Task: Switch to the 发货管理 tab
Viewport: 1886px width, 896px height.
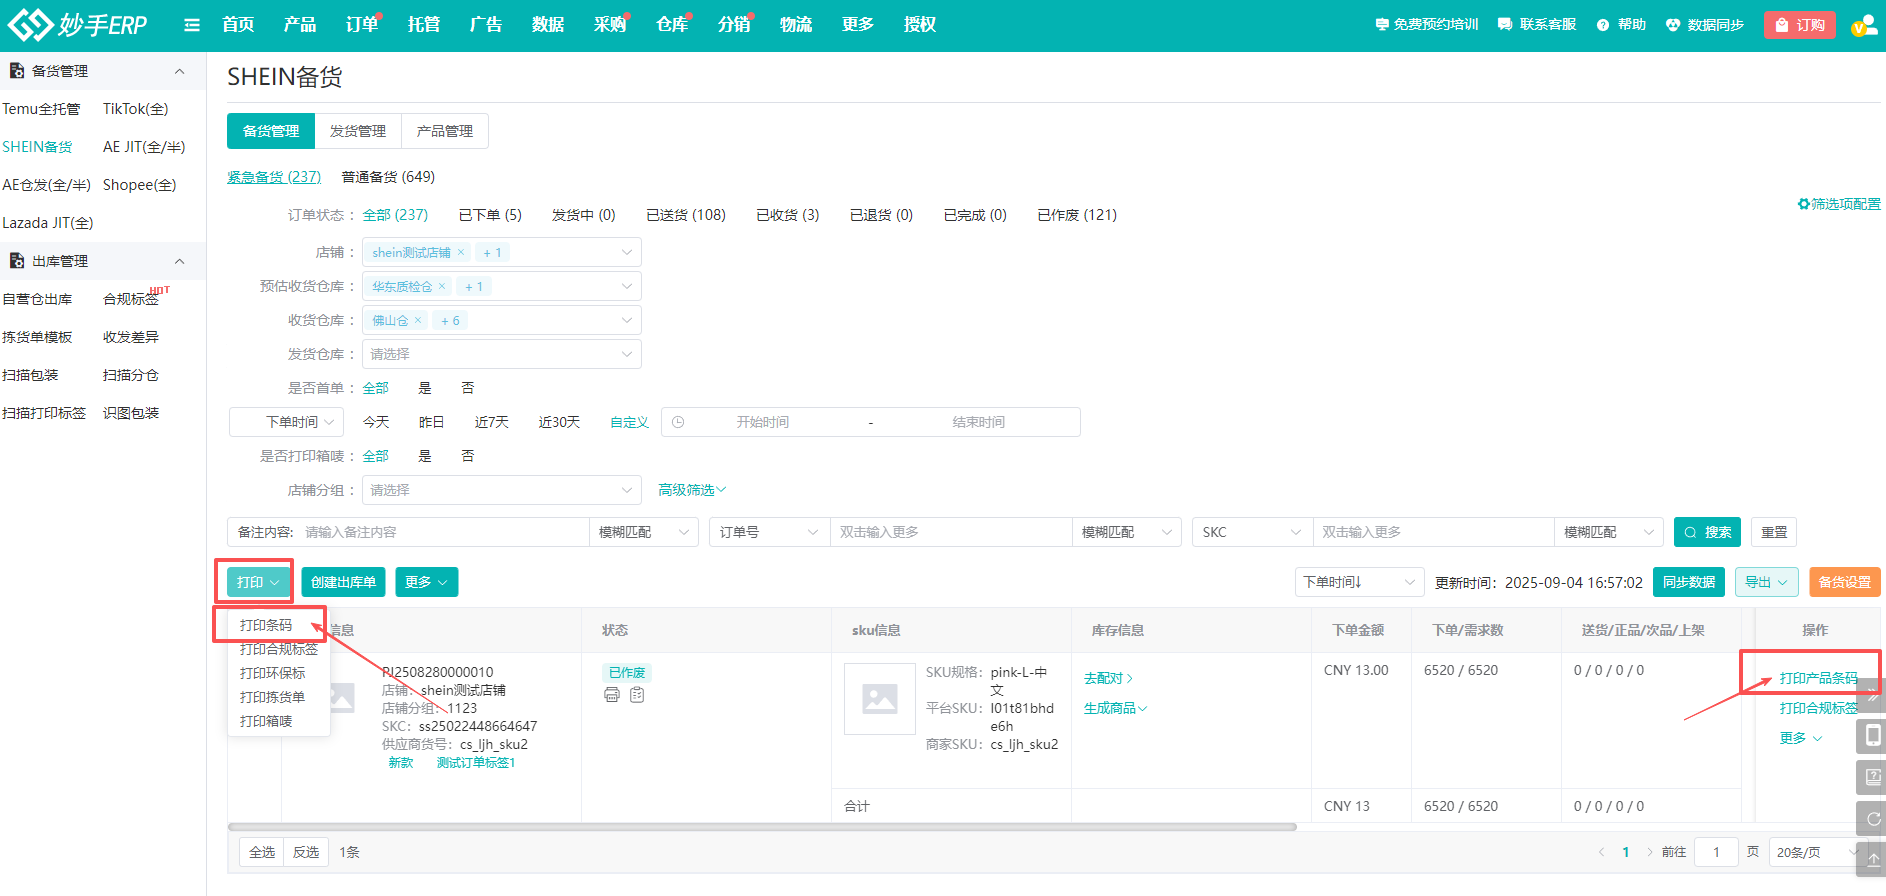Action: point(357,131)
